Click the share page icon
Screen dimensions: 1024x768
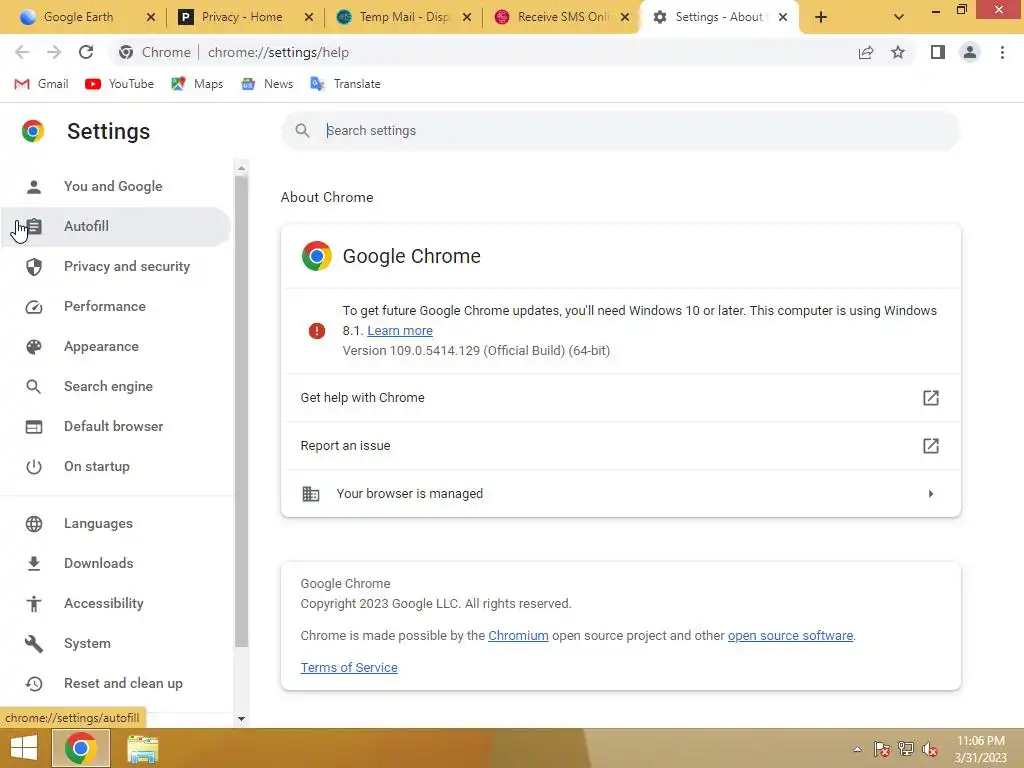[866, 52]
